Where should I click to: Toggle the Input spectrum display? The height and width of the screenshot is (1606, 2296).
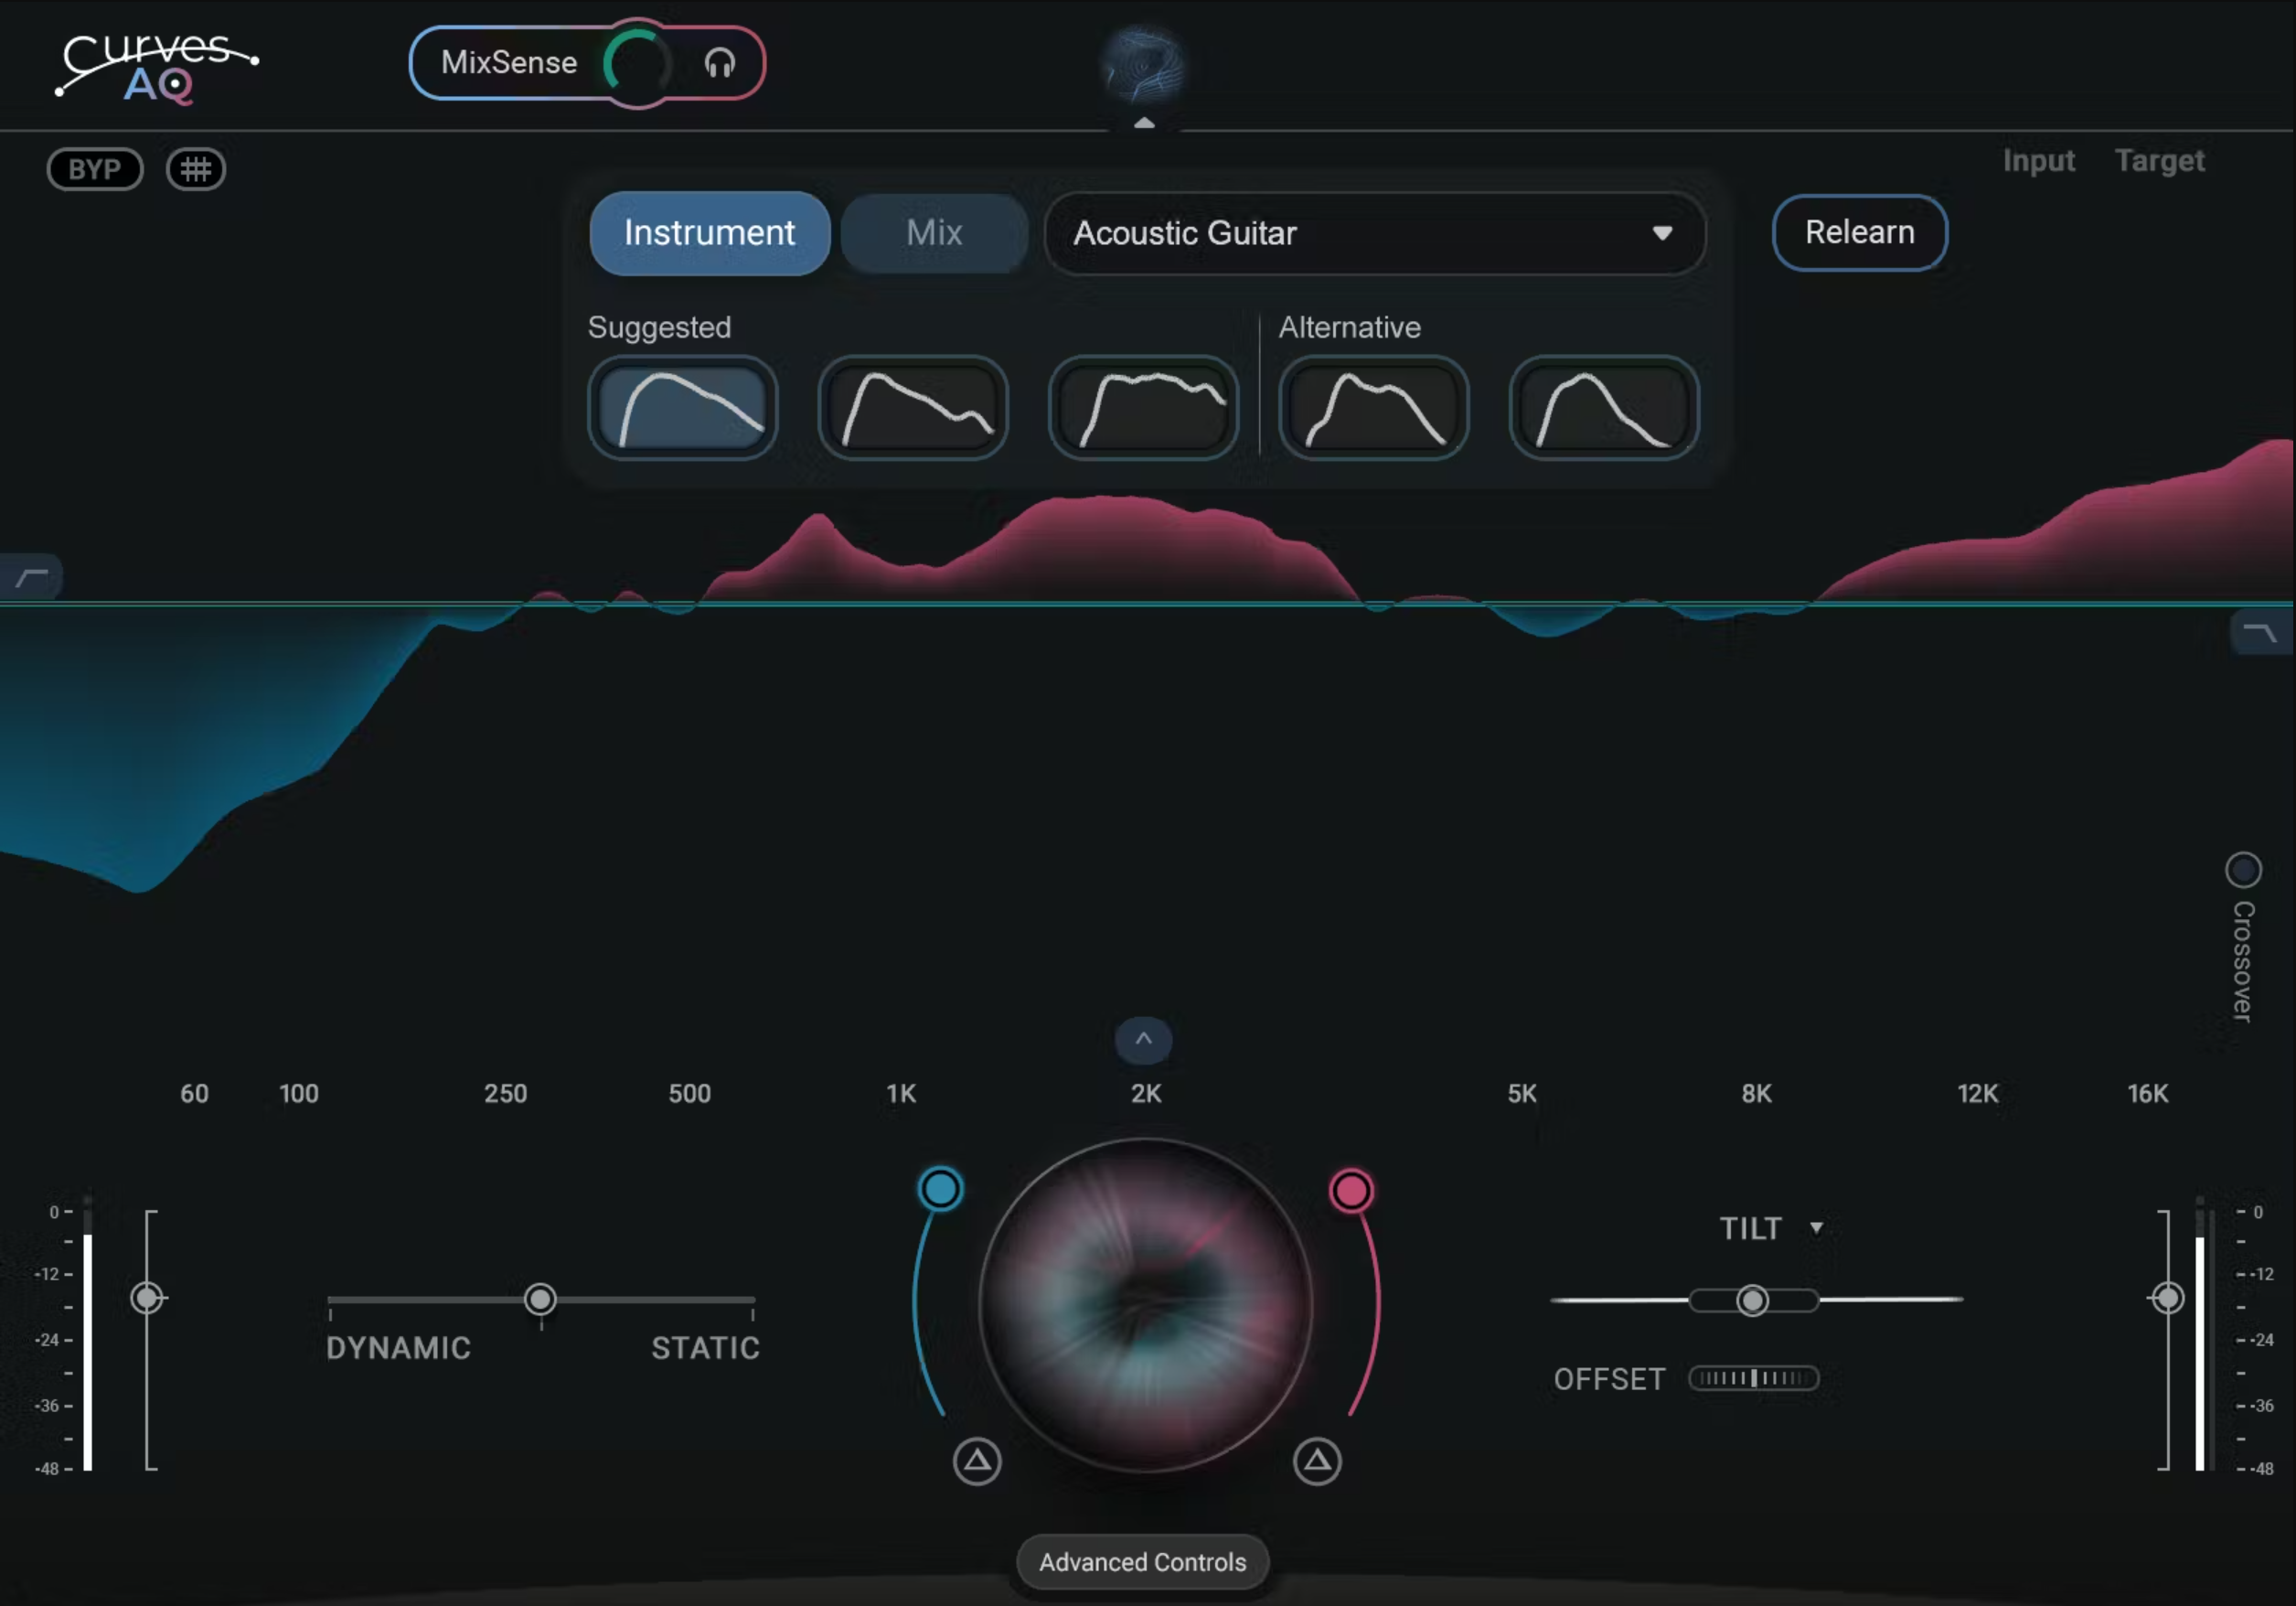2039,161
